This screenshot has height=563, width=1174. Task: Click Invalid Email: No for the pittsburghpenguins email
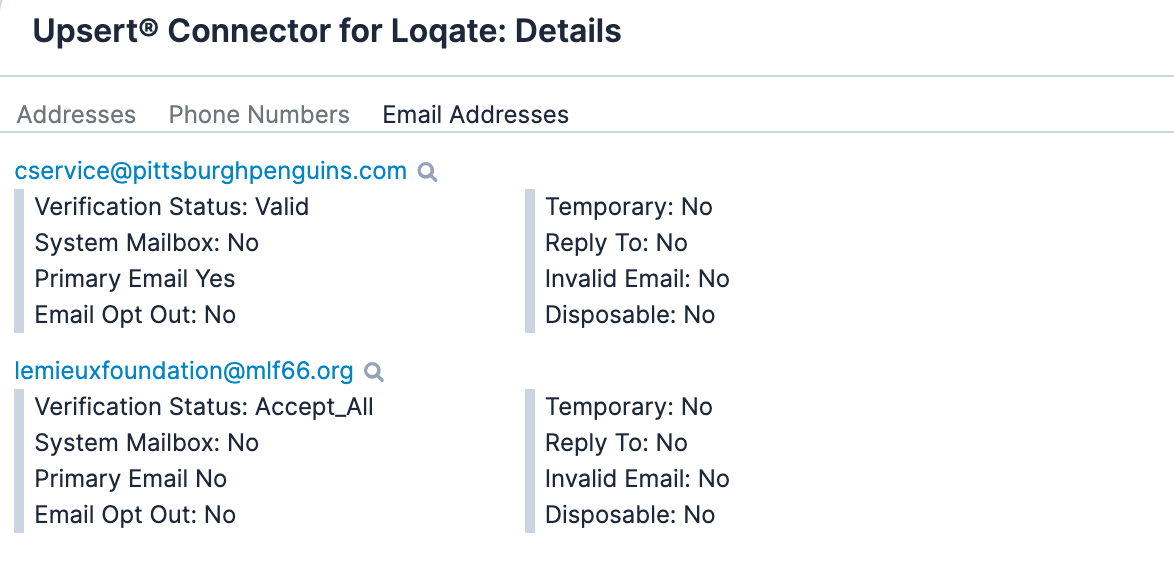point(637,279)
